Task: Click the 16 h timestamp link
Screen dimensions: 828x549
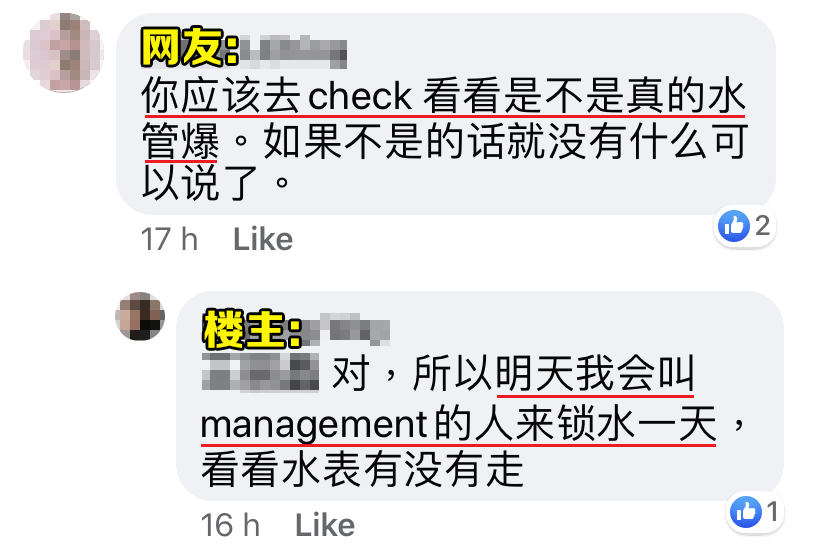Action: (x=230, y=525)
